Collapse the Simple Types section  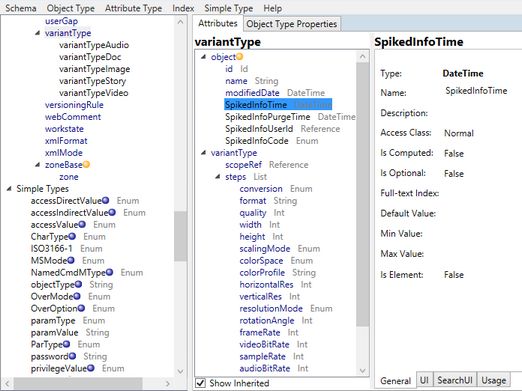(x=9, y=188)
